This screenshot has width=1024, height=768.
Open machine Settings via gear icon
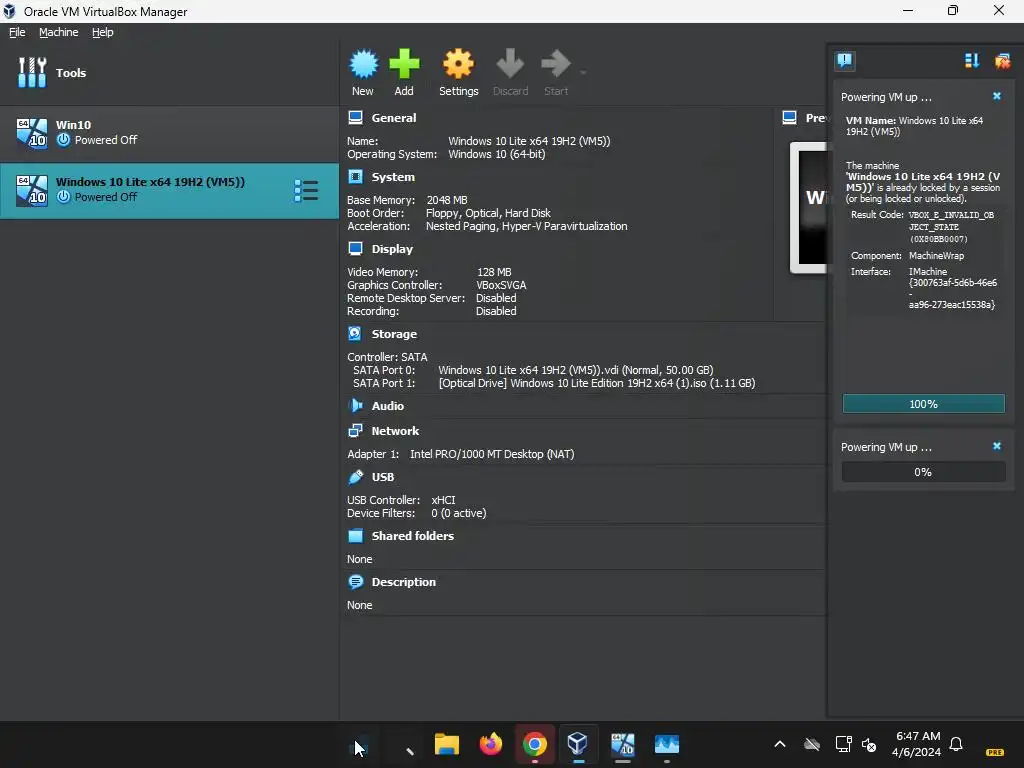[458, 64]
